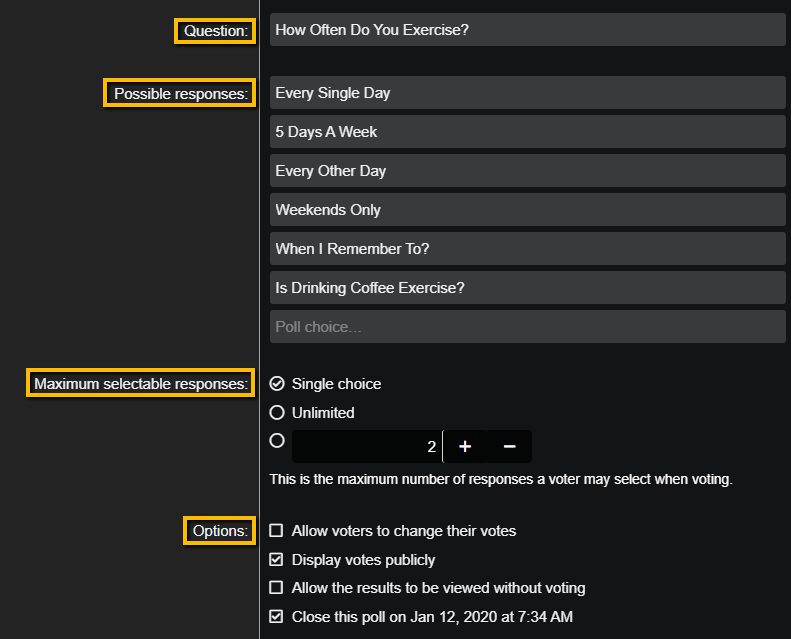791x639 pixels.
Task: Click the empty Poll choice... field
Action: point(527,327)
